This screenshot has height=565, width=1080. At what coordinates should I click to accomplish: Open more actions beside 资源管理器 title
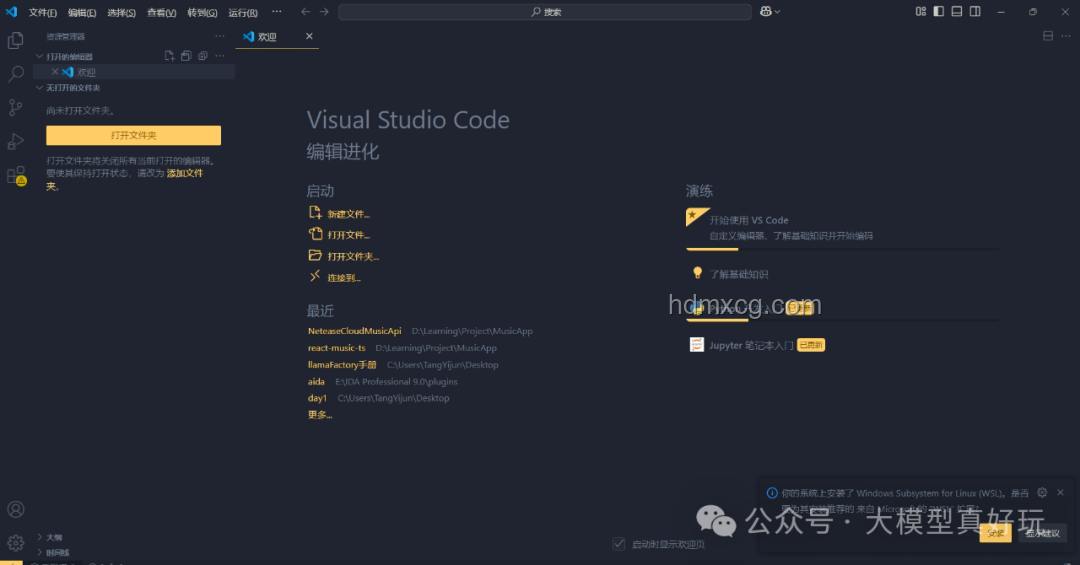tap(220, 36)
